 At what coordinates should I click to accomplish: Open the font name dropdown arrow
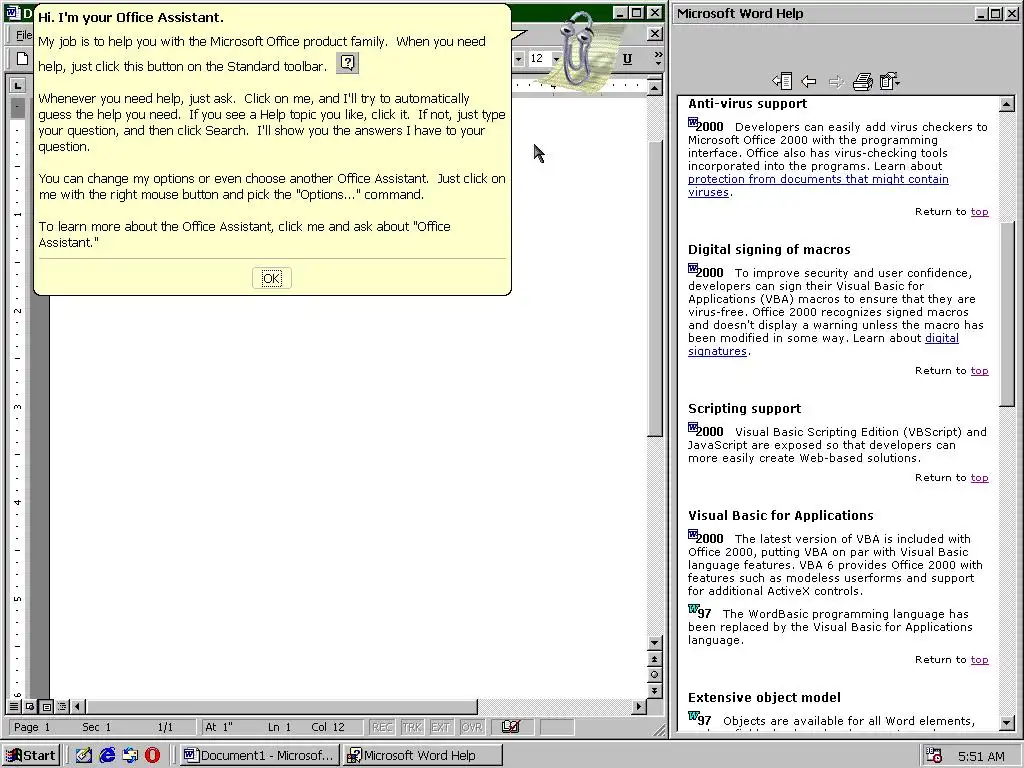click(x=519, y=59)
